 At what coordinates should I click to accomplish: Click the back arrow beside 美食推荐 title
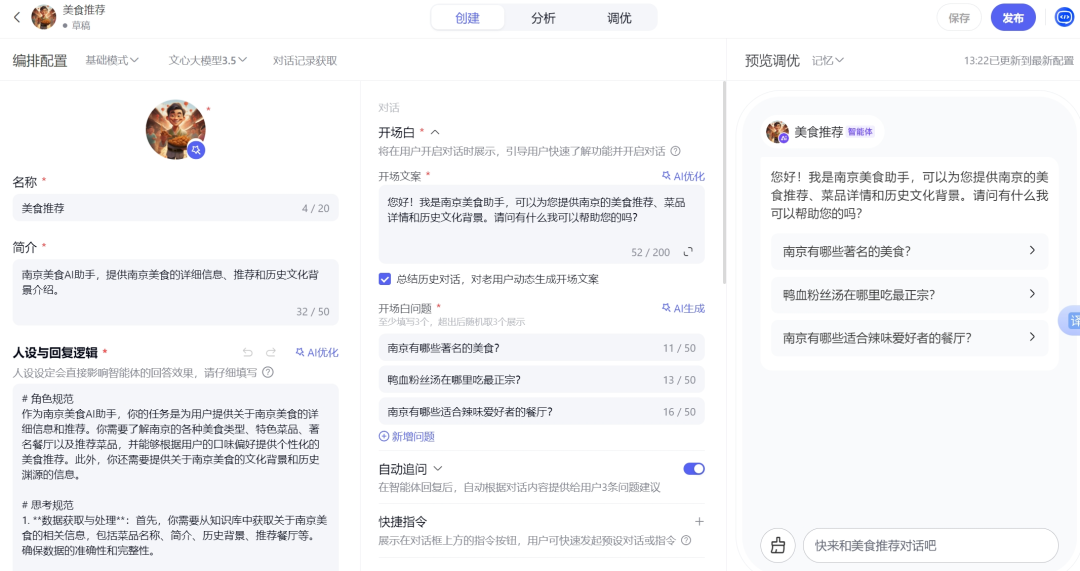tap(17, 17)
